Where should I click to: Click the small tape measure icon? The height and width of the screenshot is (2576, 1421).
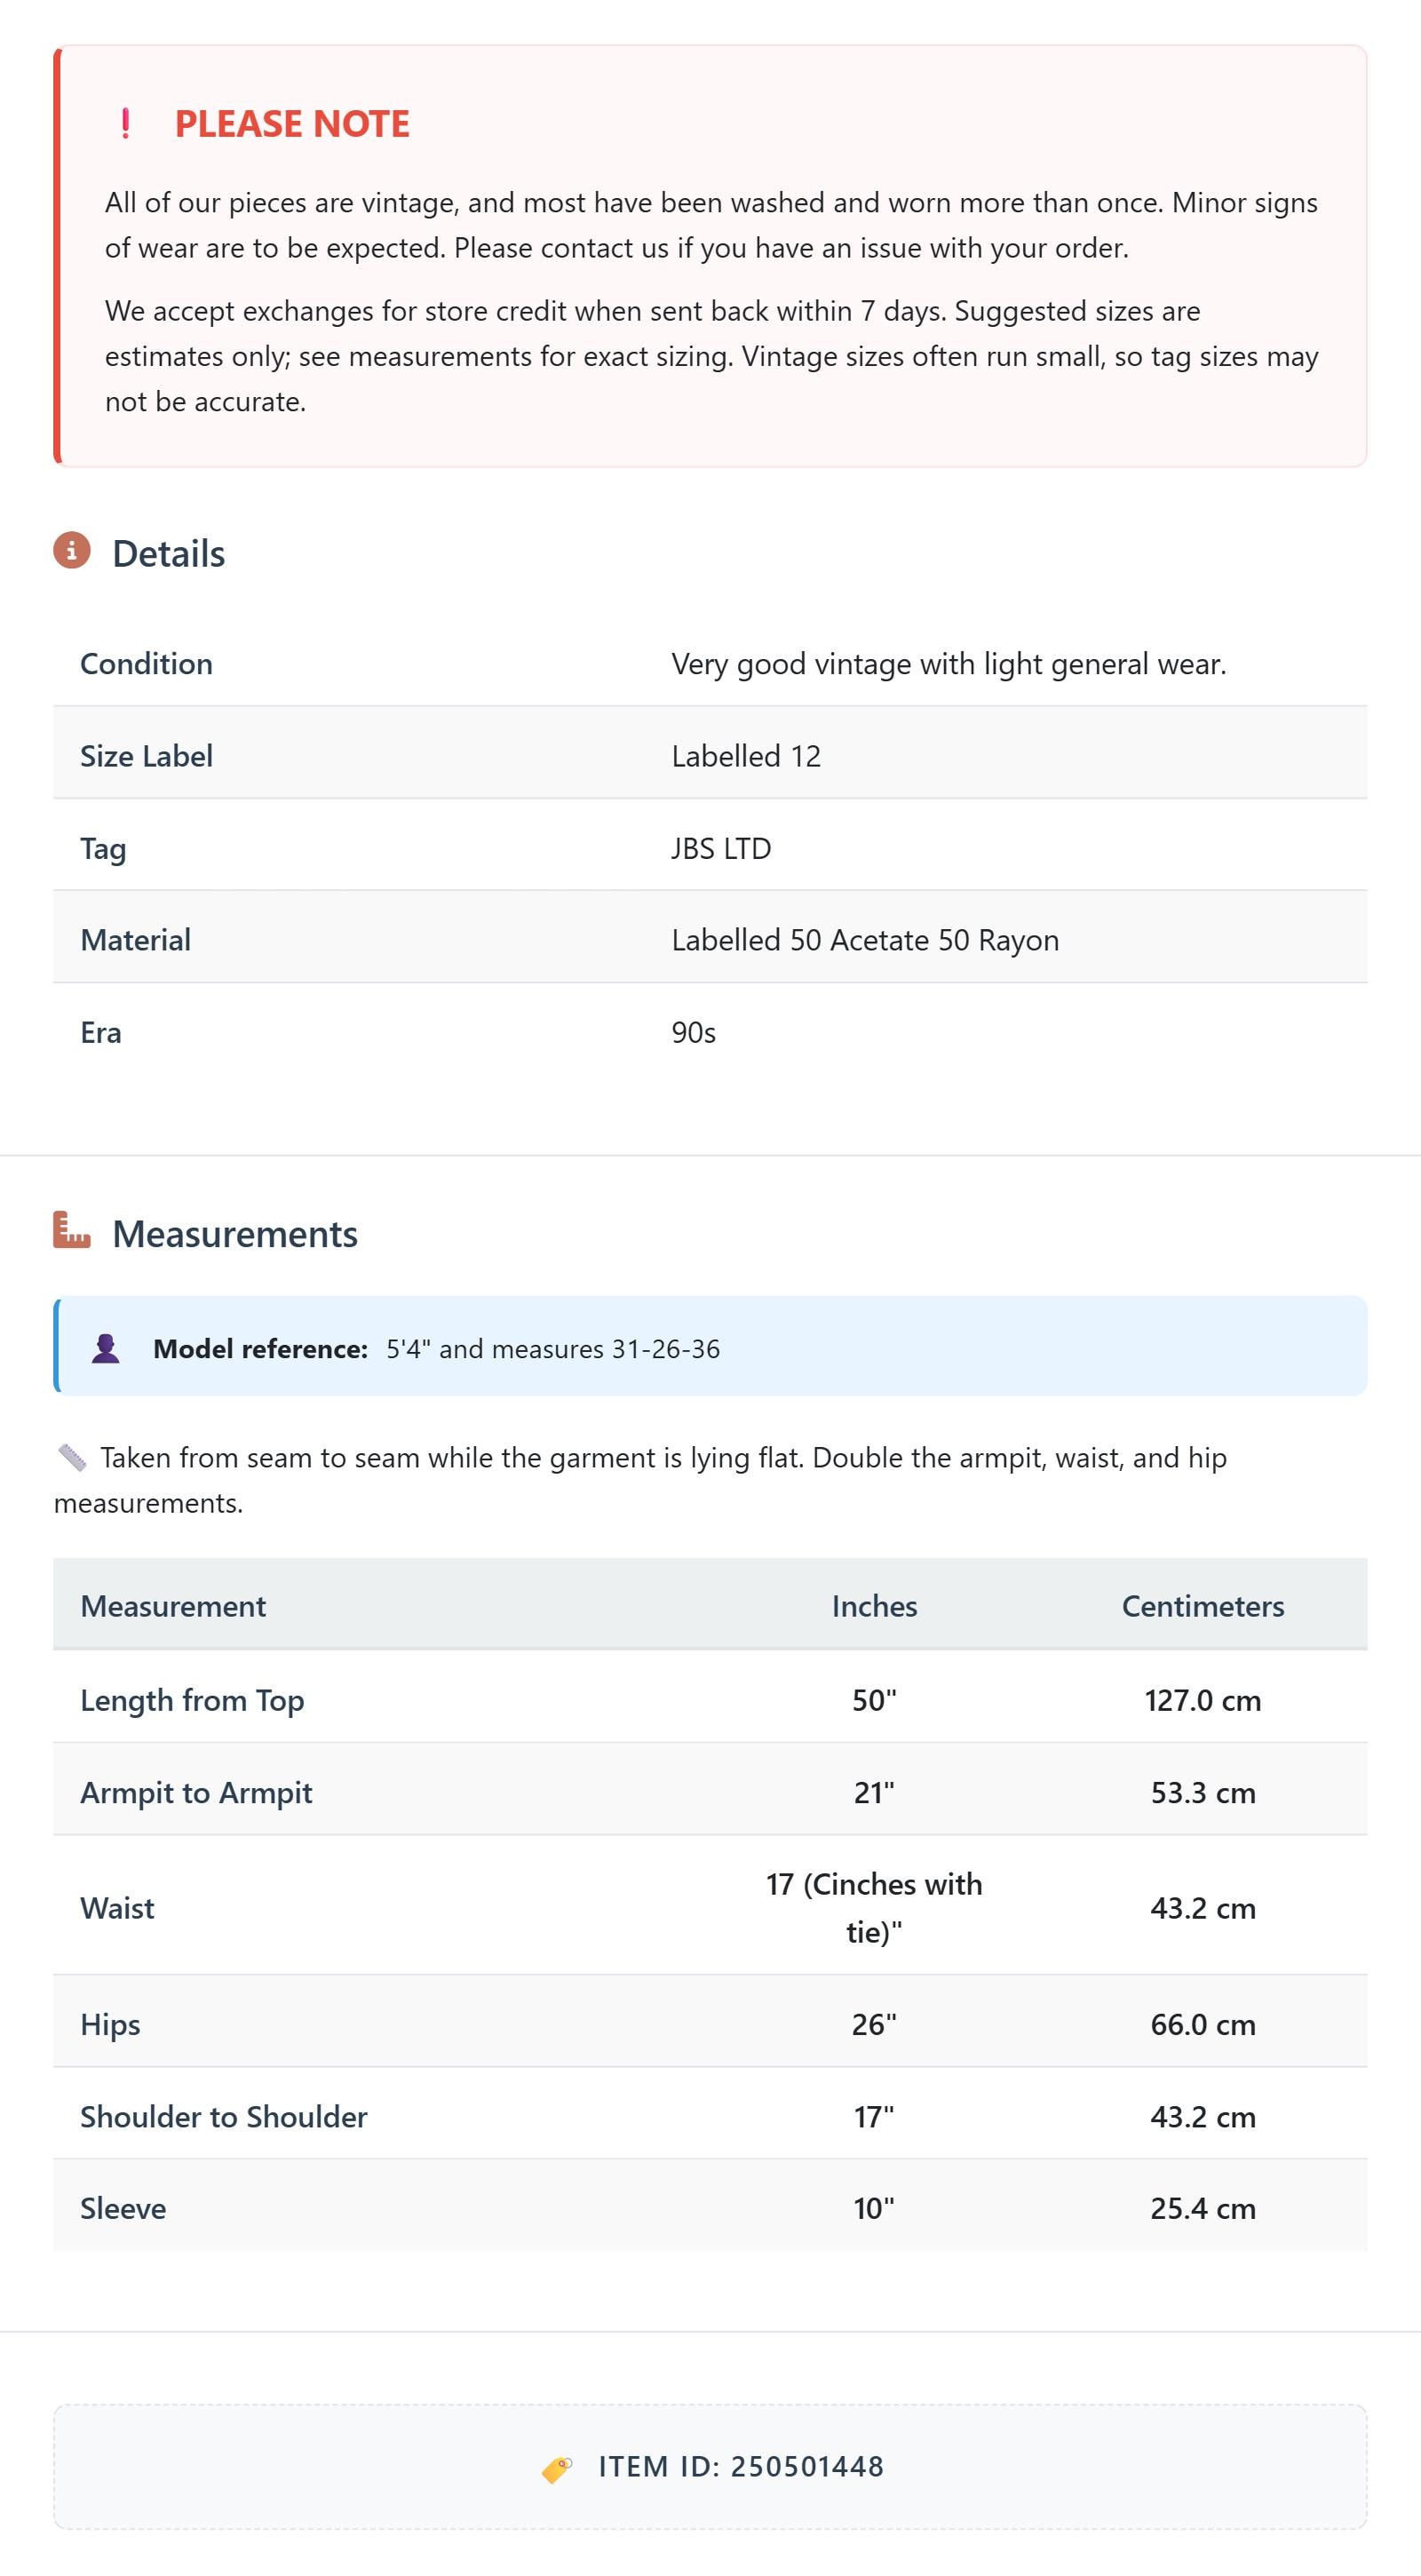click(72, 1458)
